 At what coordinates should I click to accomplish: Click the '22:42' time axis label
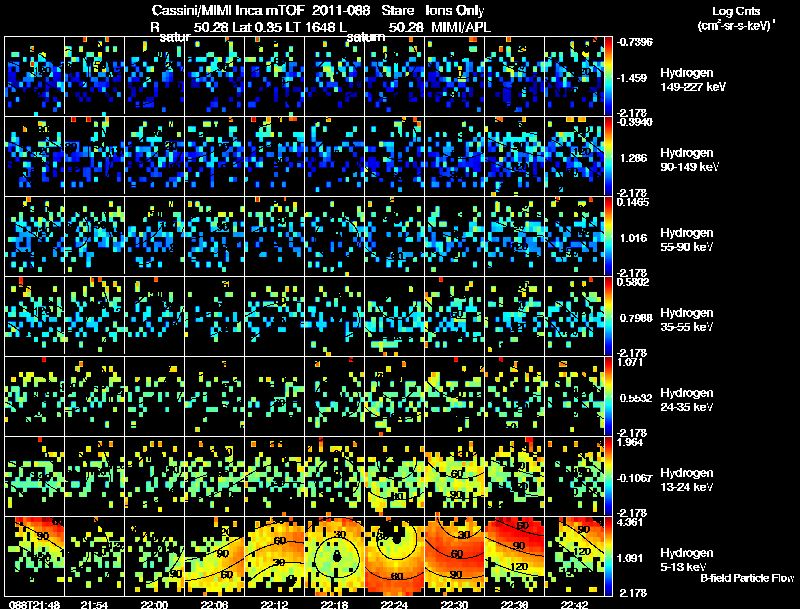(574, 604)
